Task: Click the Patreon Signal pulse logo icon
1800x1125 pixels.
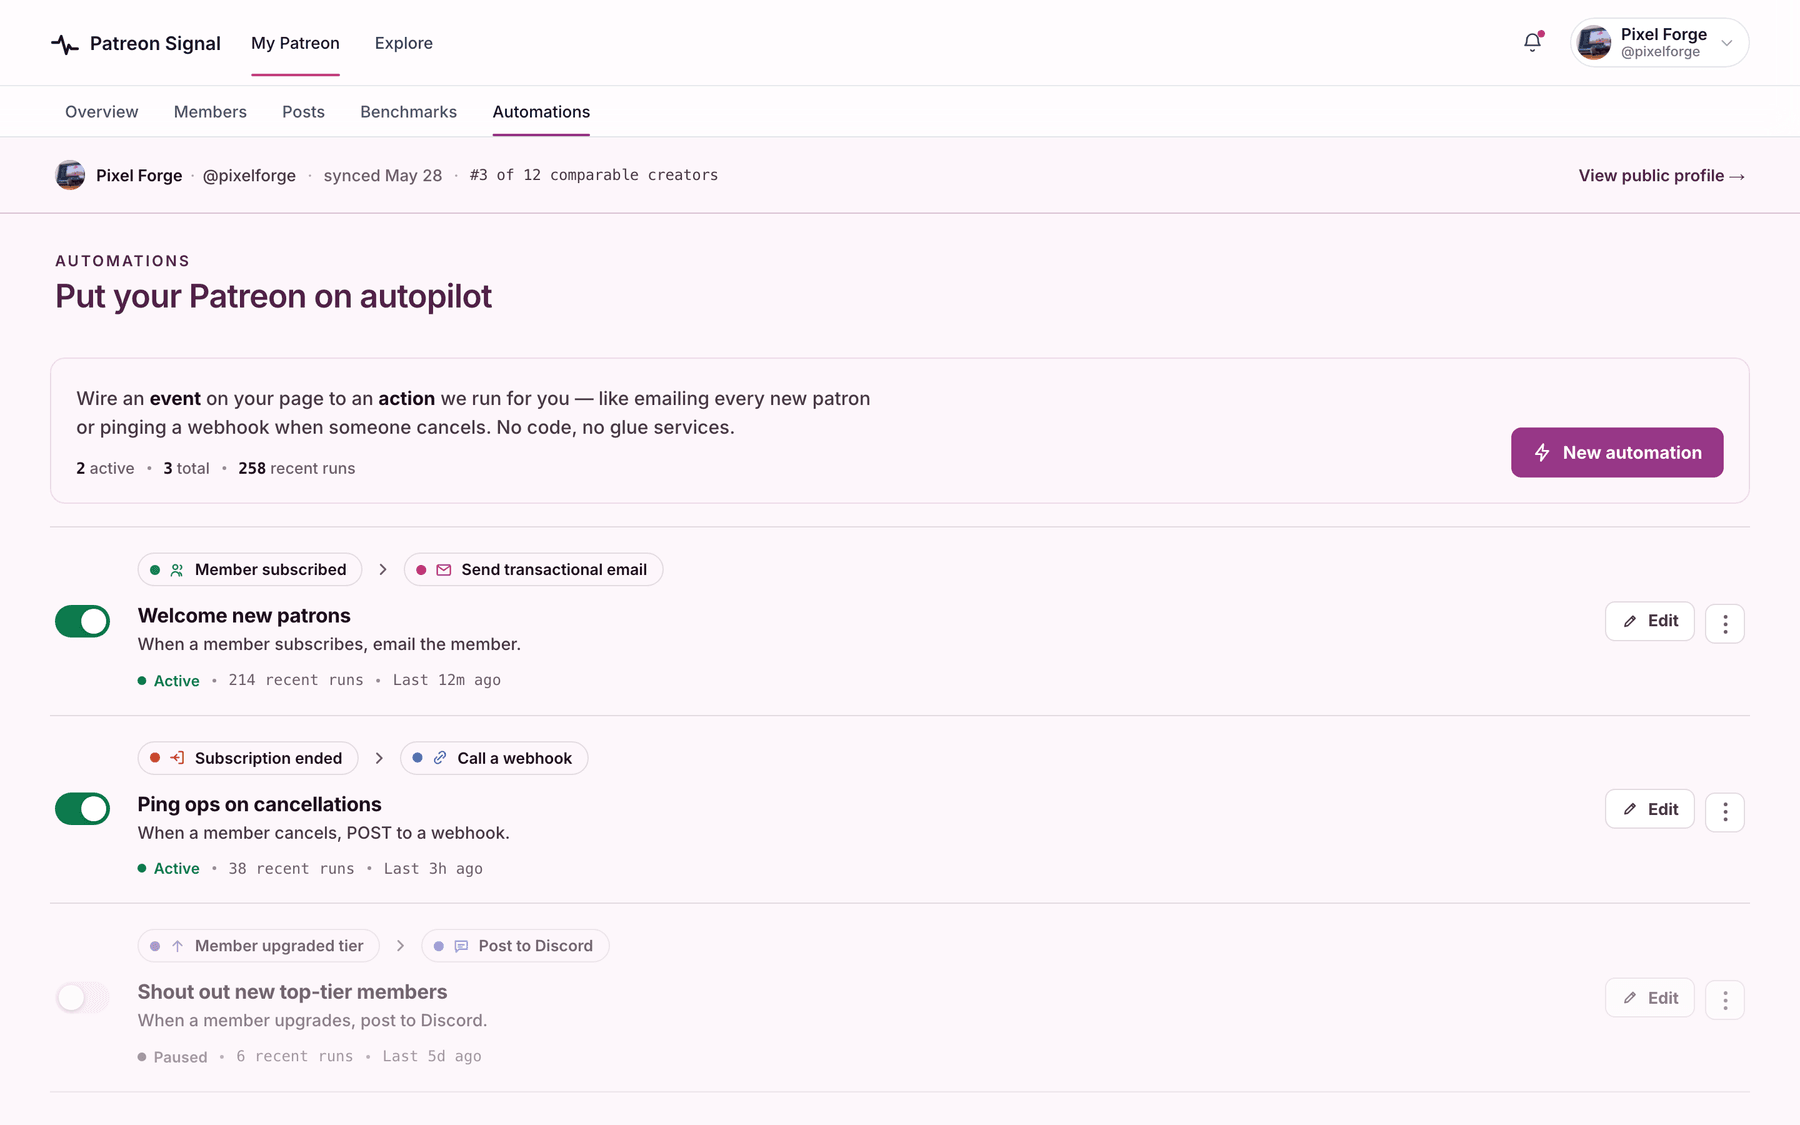Action: 65,44
